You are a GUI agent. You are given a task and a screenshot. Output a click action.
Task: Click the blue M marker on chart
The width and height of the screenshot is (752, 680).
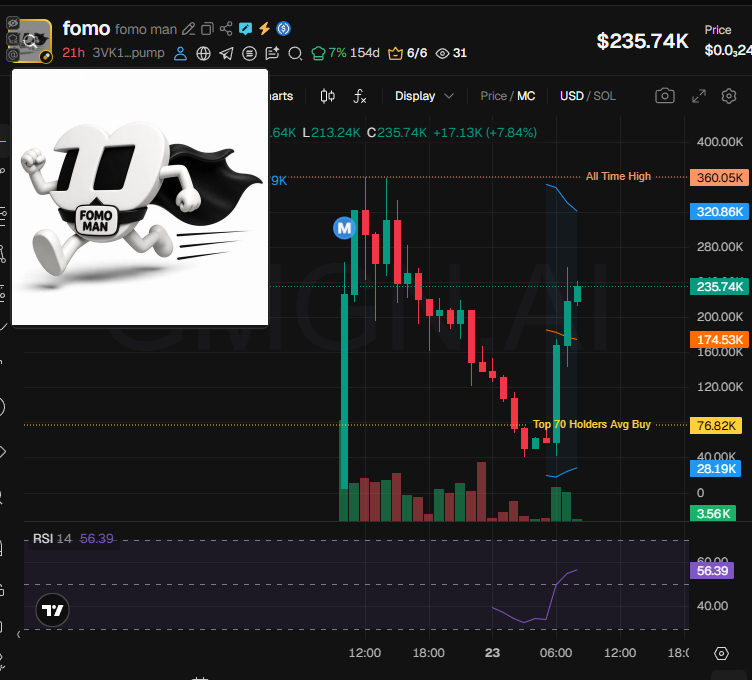(x=344, y=228)
